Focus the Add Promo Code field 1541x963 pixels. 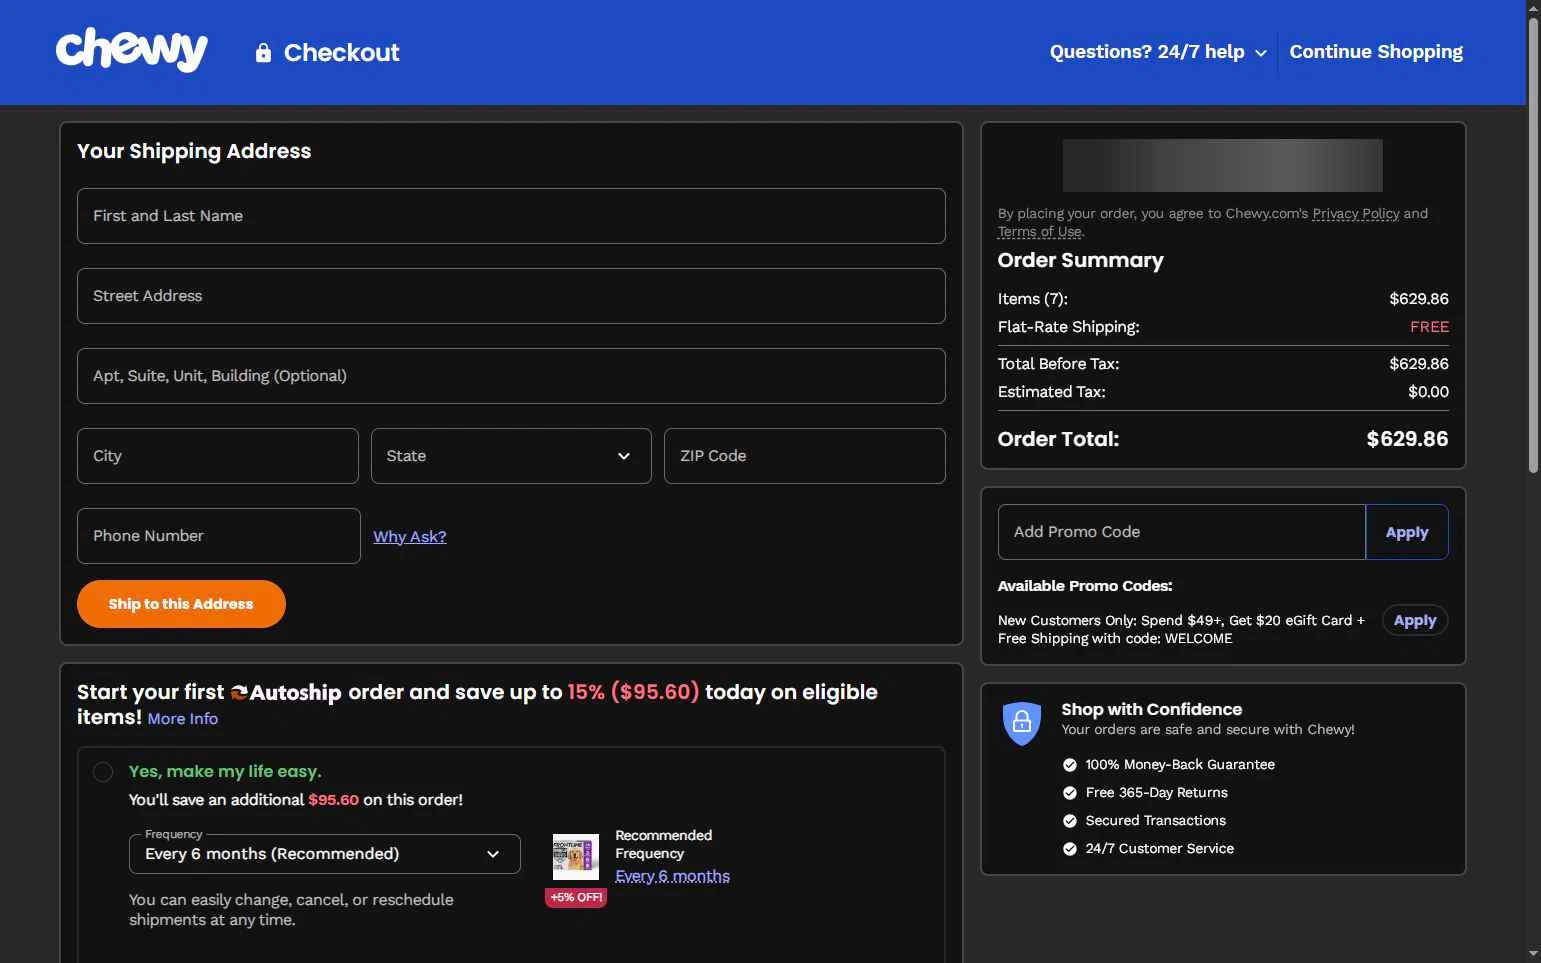pos(1181,532)
